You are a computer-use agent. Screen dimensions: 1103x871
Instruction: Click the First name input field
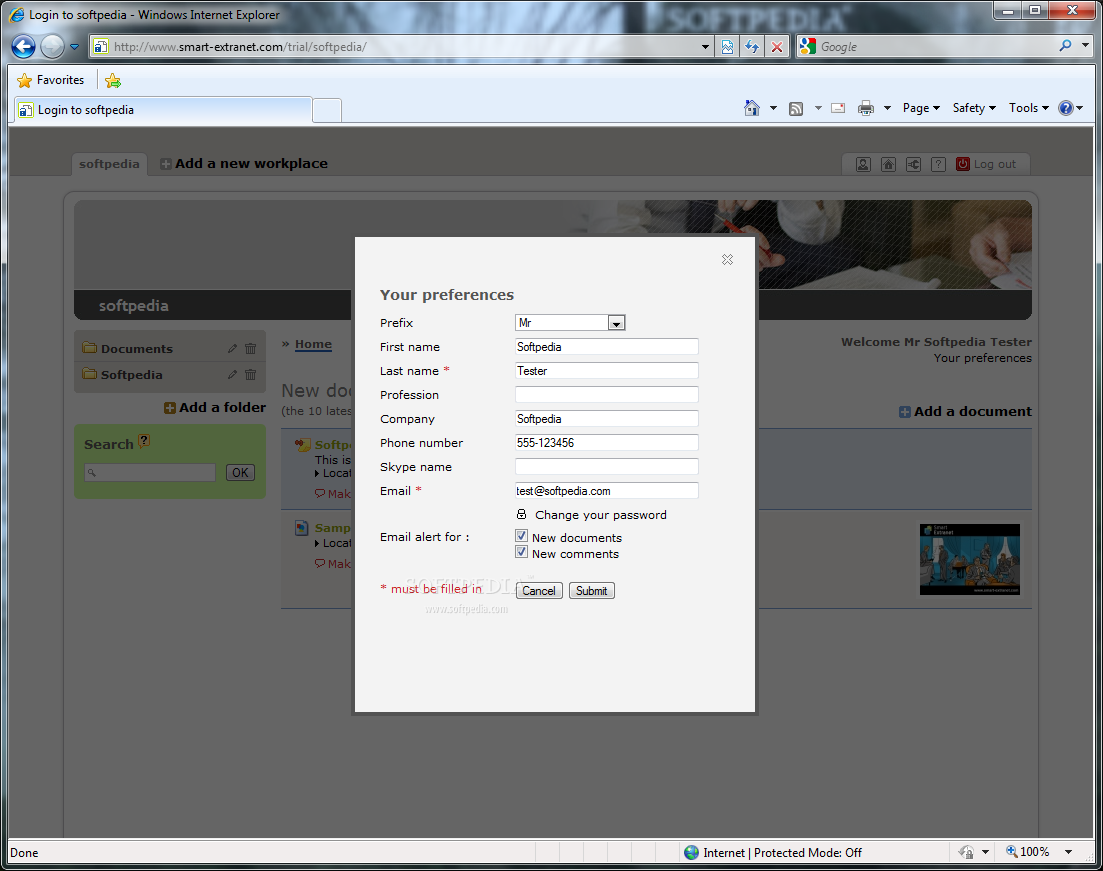pos(606,347)
